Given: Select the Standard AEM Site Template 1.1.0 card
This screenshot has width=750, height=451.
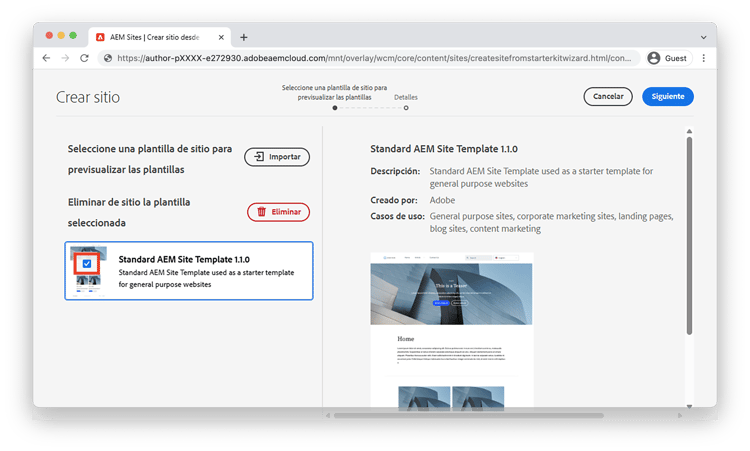Looking at the screenshot, I should pos(189,271).
